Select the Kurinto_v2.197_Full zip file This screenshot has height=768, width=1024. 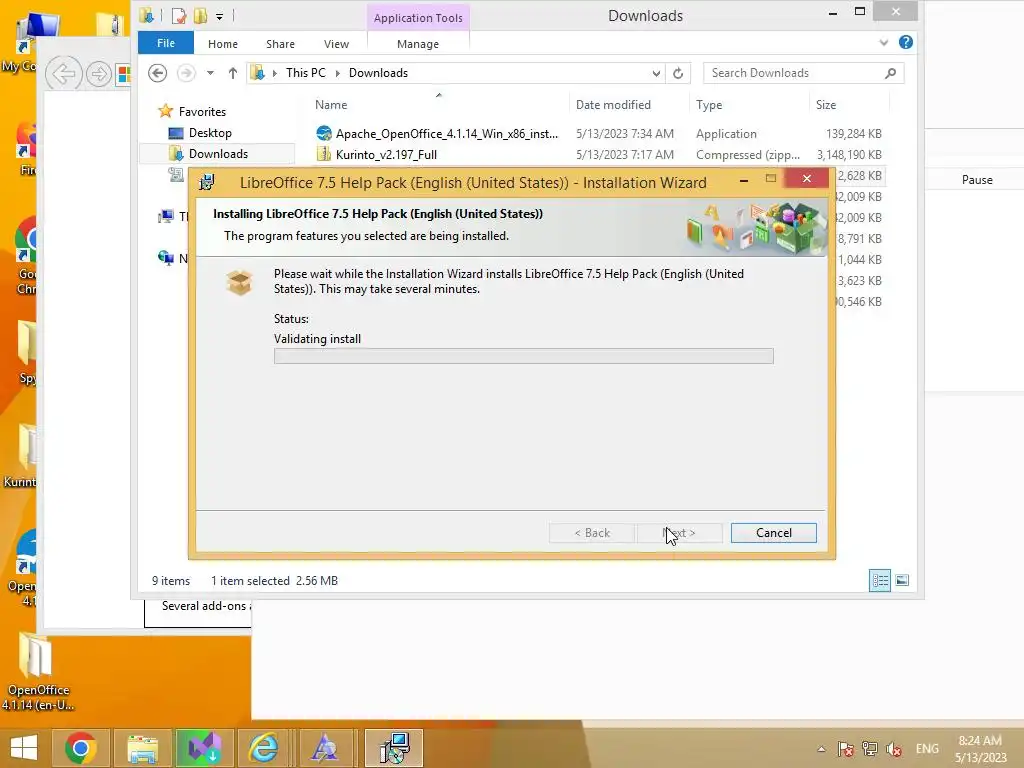point(386,155)
